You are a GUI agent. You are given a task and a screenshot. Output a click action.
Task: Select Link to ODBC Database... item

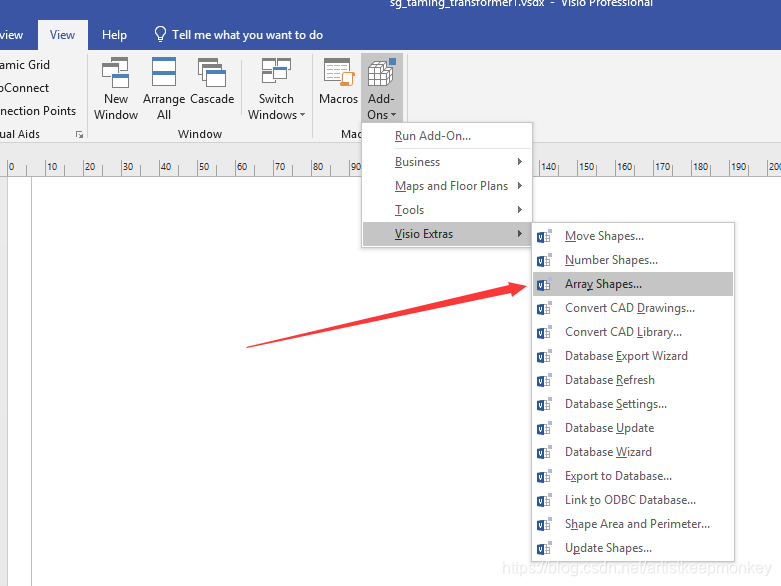[633, 500]
